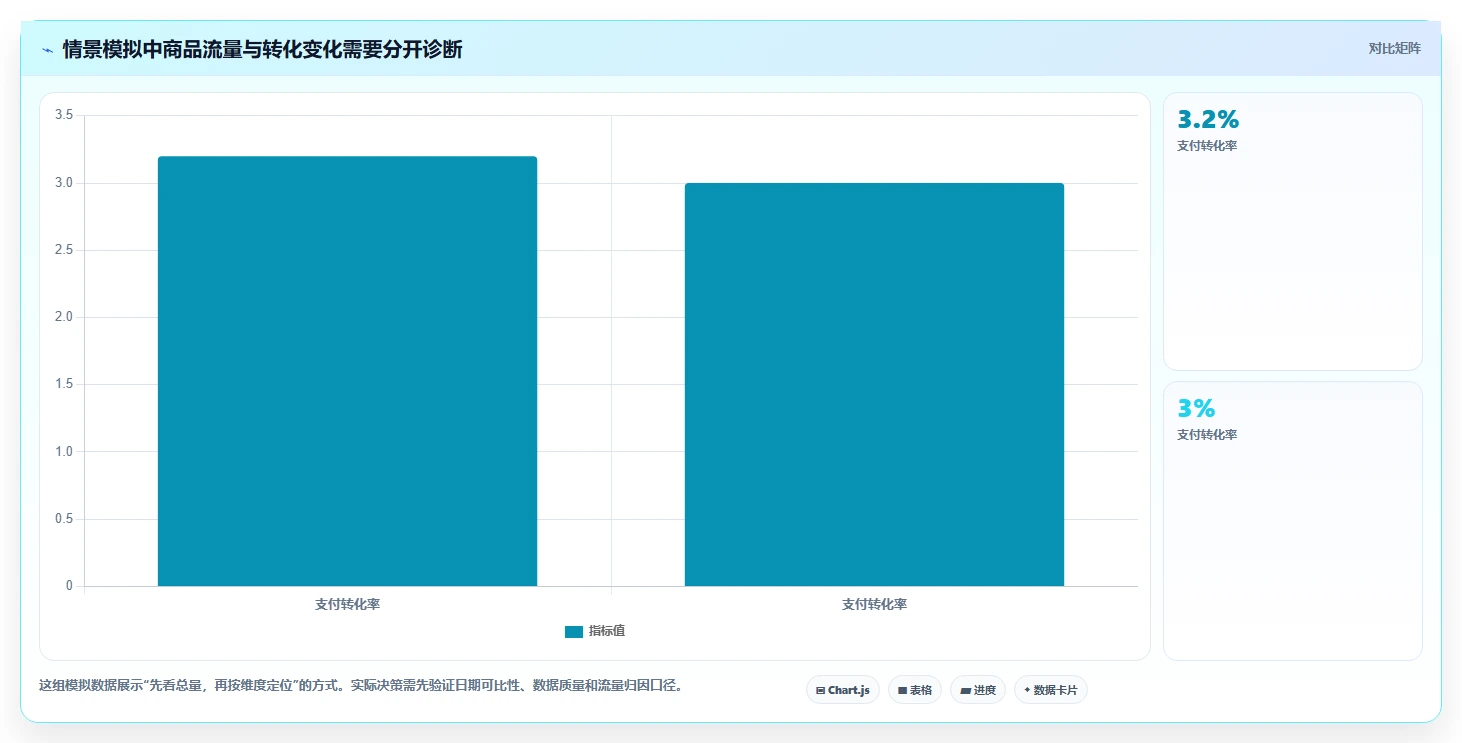Click the 3.2 value chart bar
Screen dimensions: 1462x743
click(347, 371)
